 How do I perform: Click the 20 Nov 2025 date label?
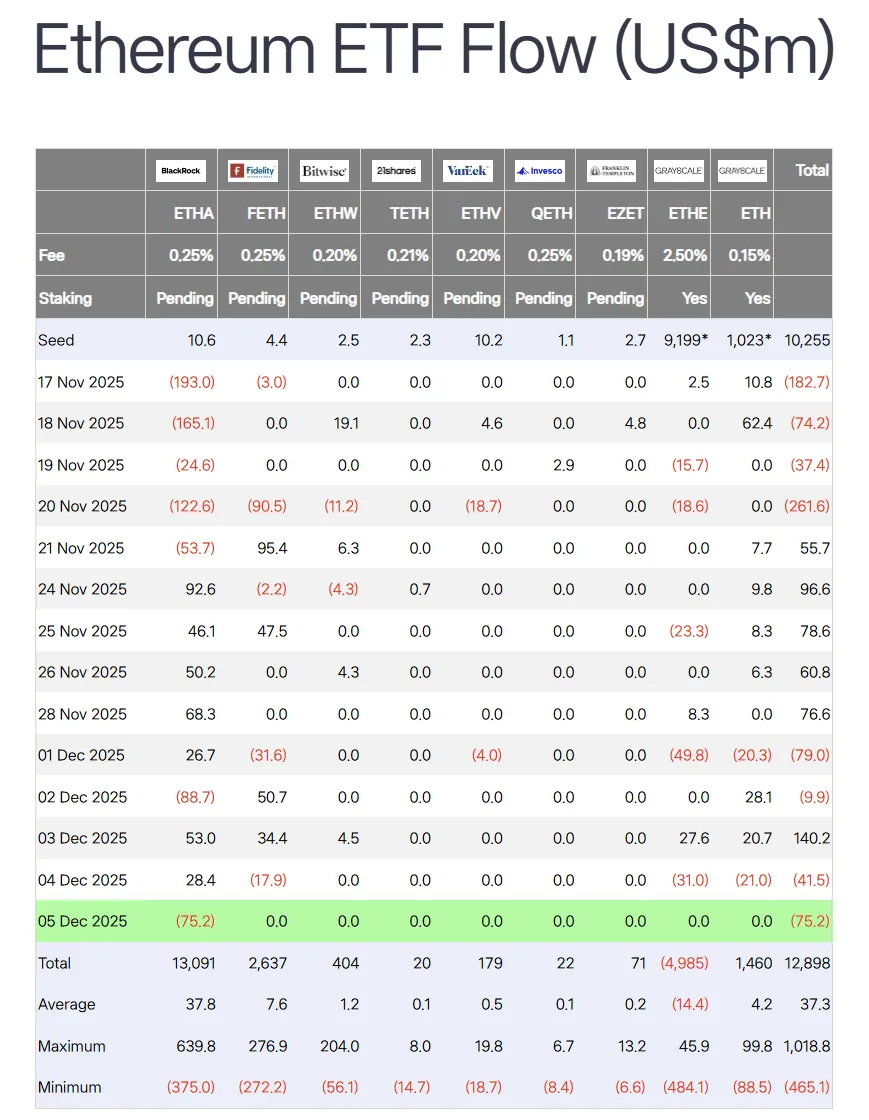pos(83,506)
